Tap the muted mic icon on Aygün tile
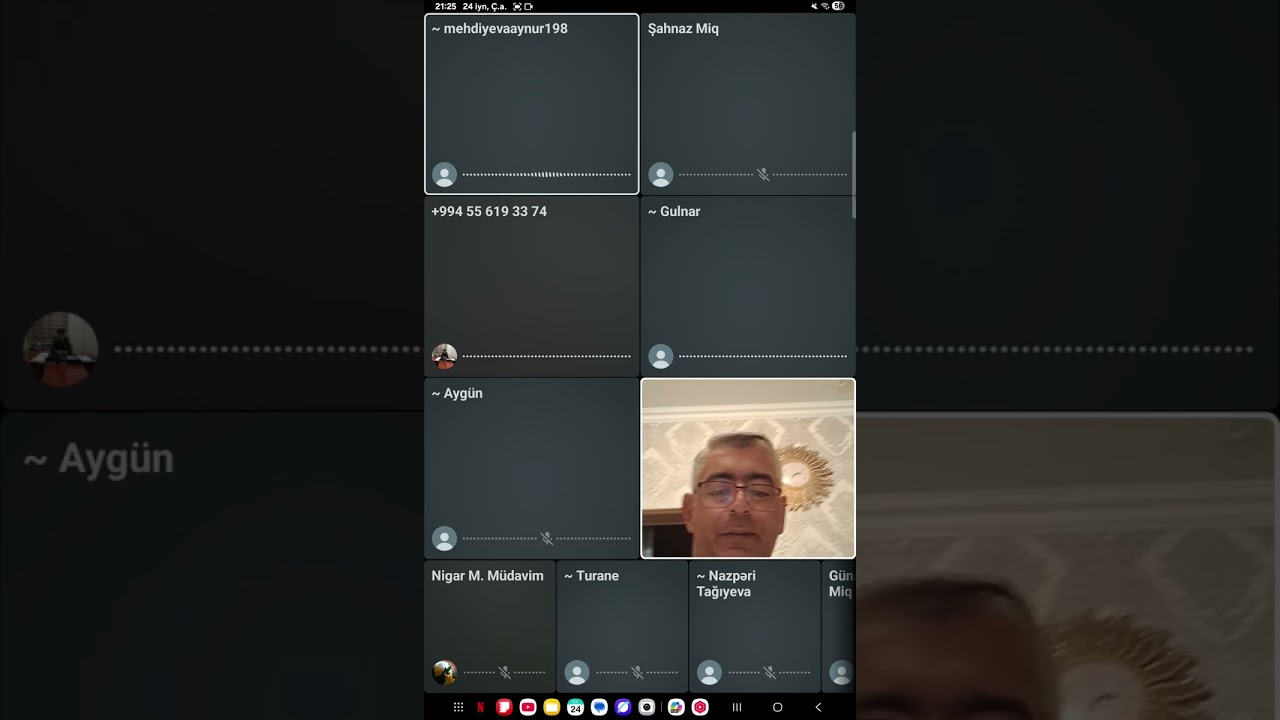The image size is (1280, 720). pyautogui.click(x=547, y=539)
